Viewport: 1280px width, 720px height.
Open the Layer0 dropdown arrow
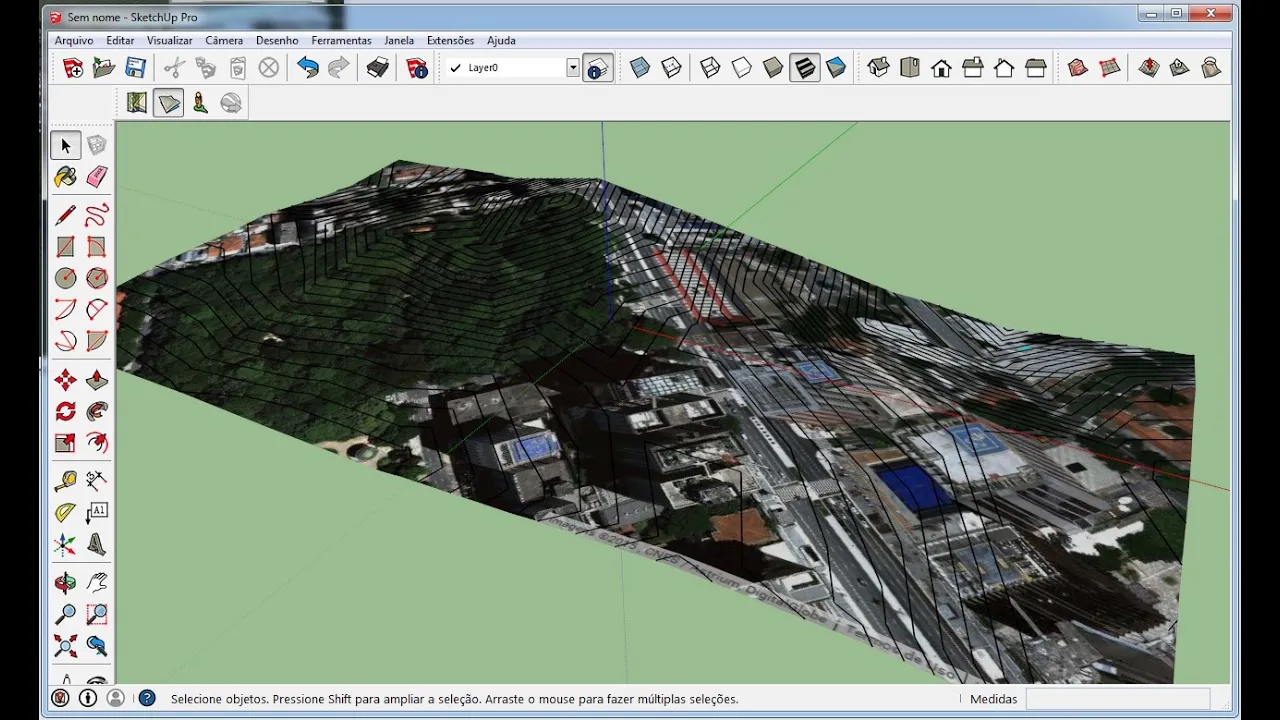coord(573,68)
